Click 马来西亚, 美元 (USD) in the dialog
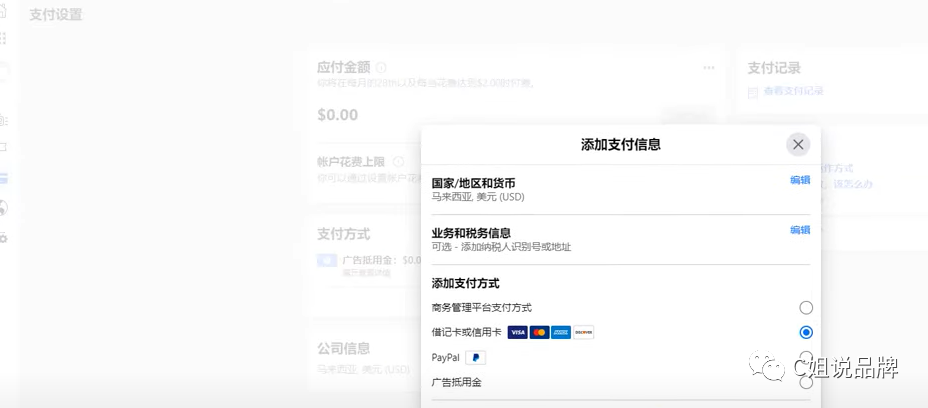 coord(478,197)
